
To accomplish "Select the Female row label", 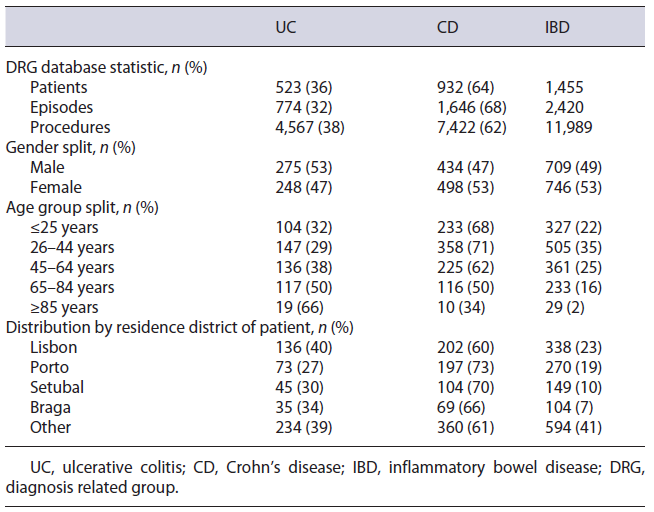I will 55,187.
